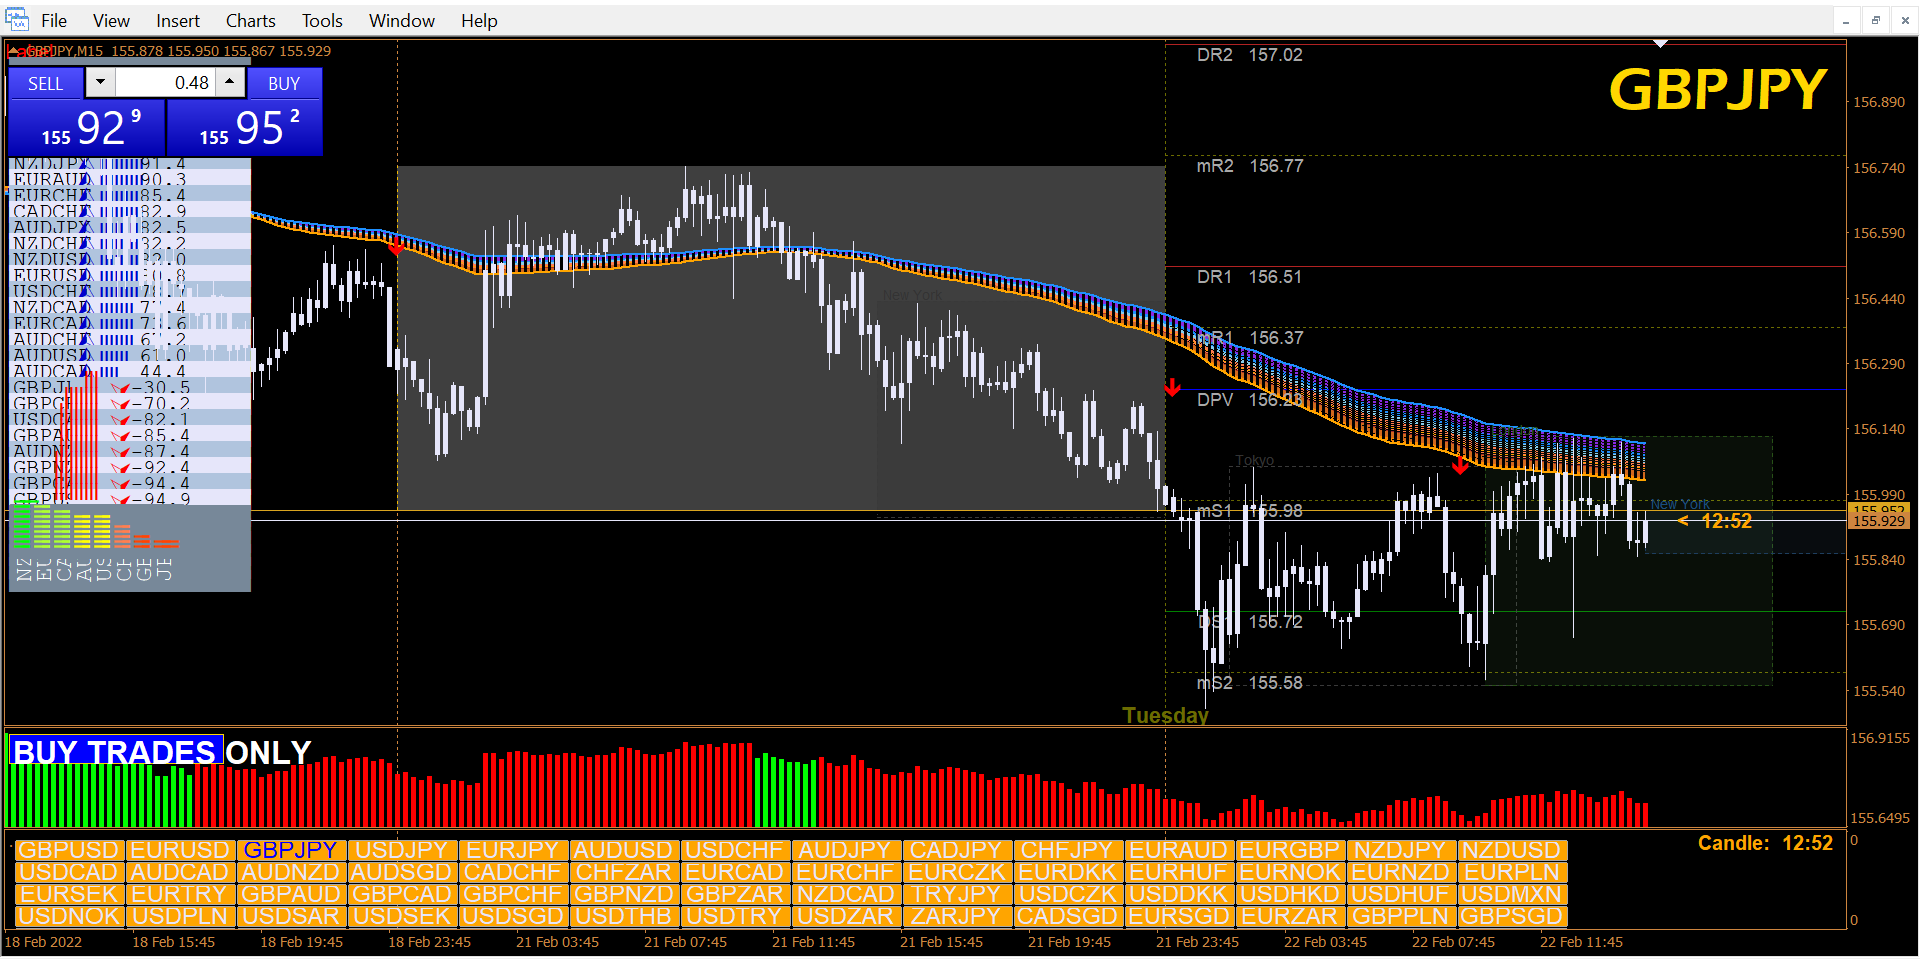Click the red arrow beside DPV level

click(1173, 388)
